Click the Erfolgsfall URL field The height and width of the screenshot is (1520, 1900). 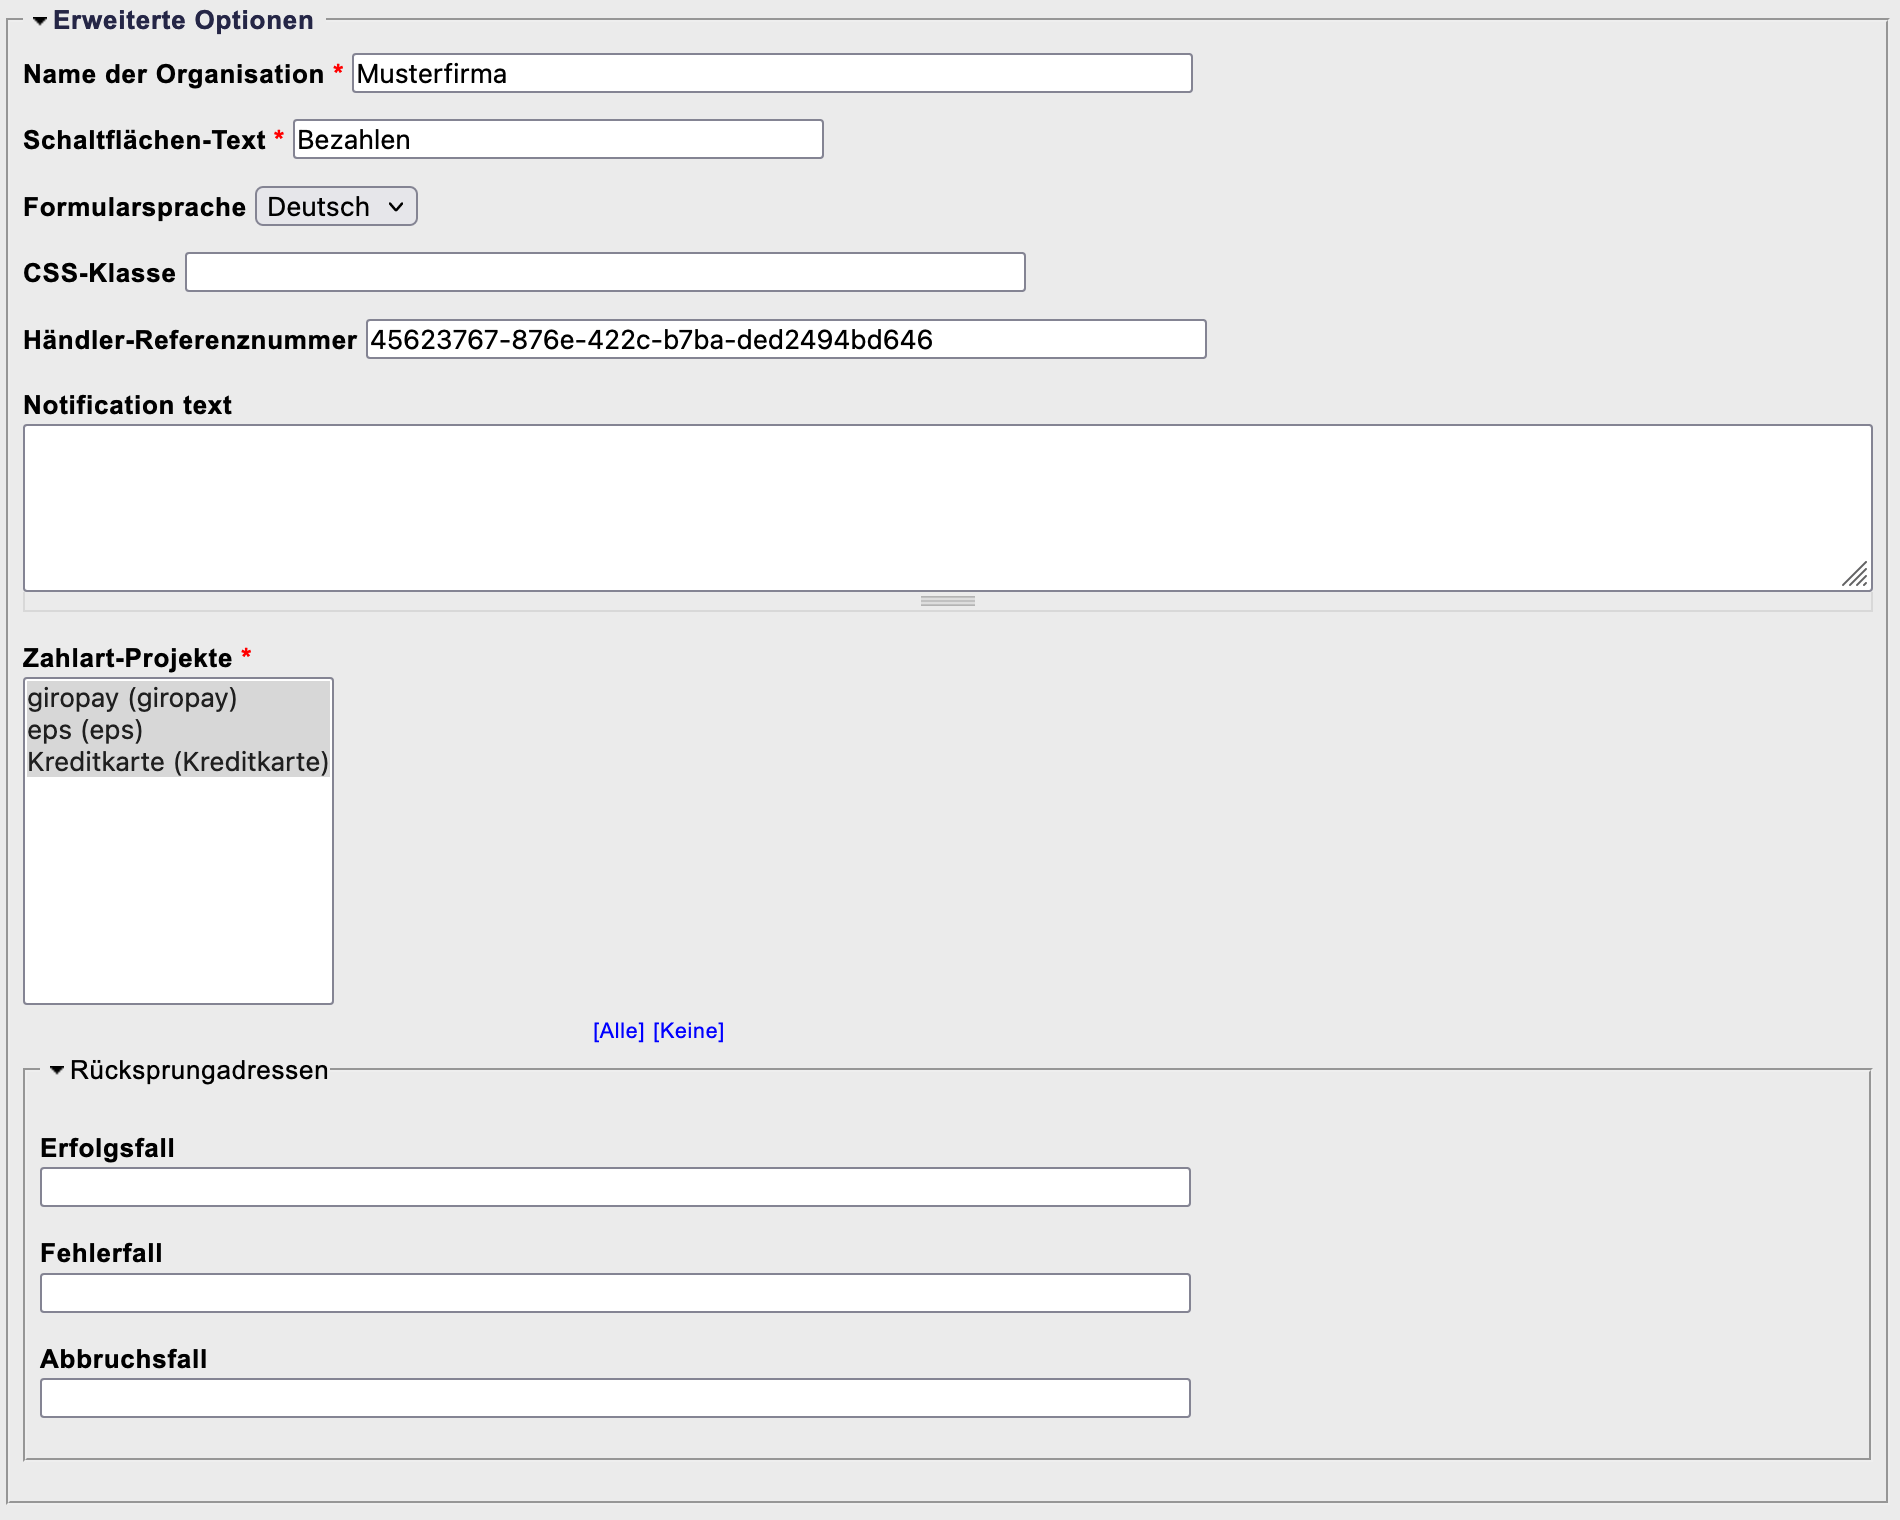point(614,1187)
